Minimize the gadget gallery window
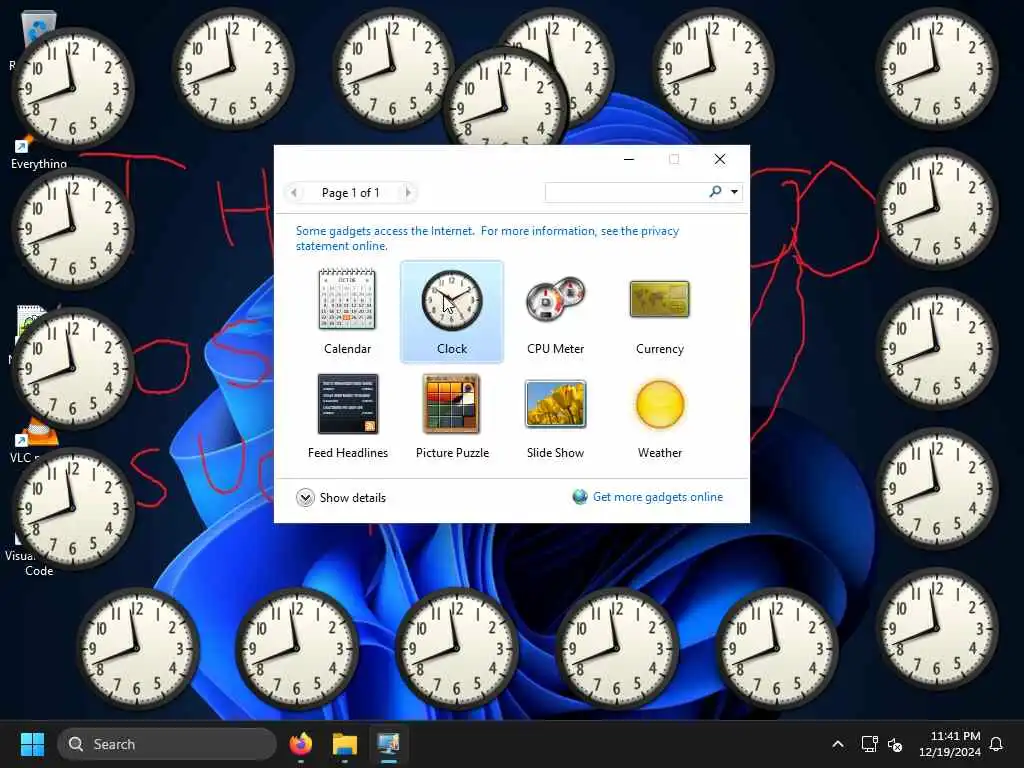Screen dimensions: 1024x768 (x=629, y=159)
